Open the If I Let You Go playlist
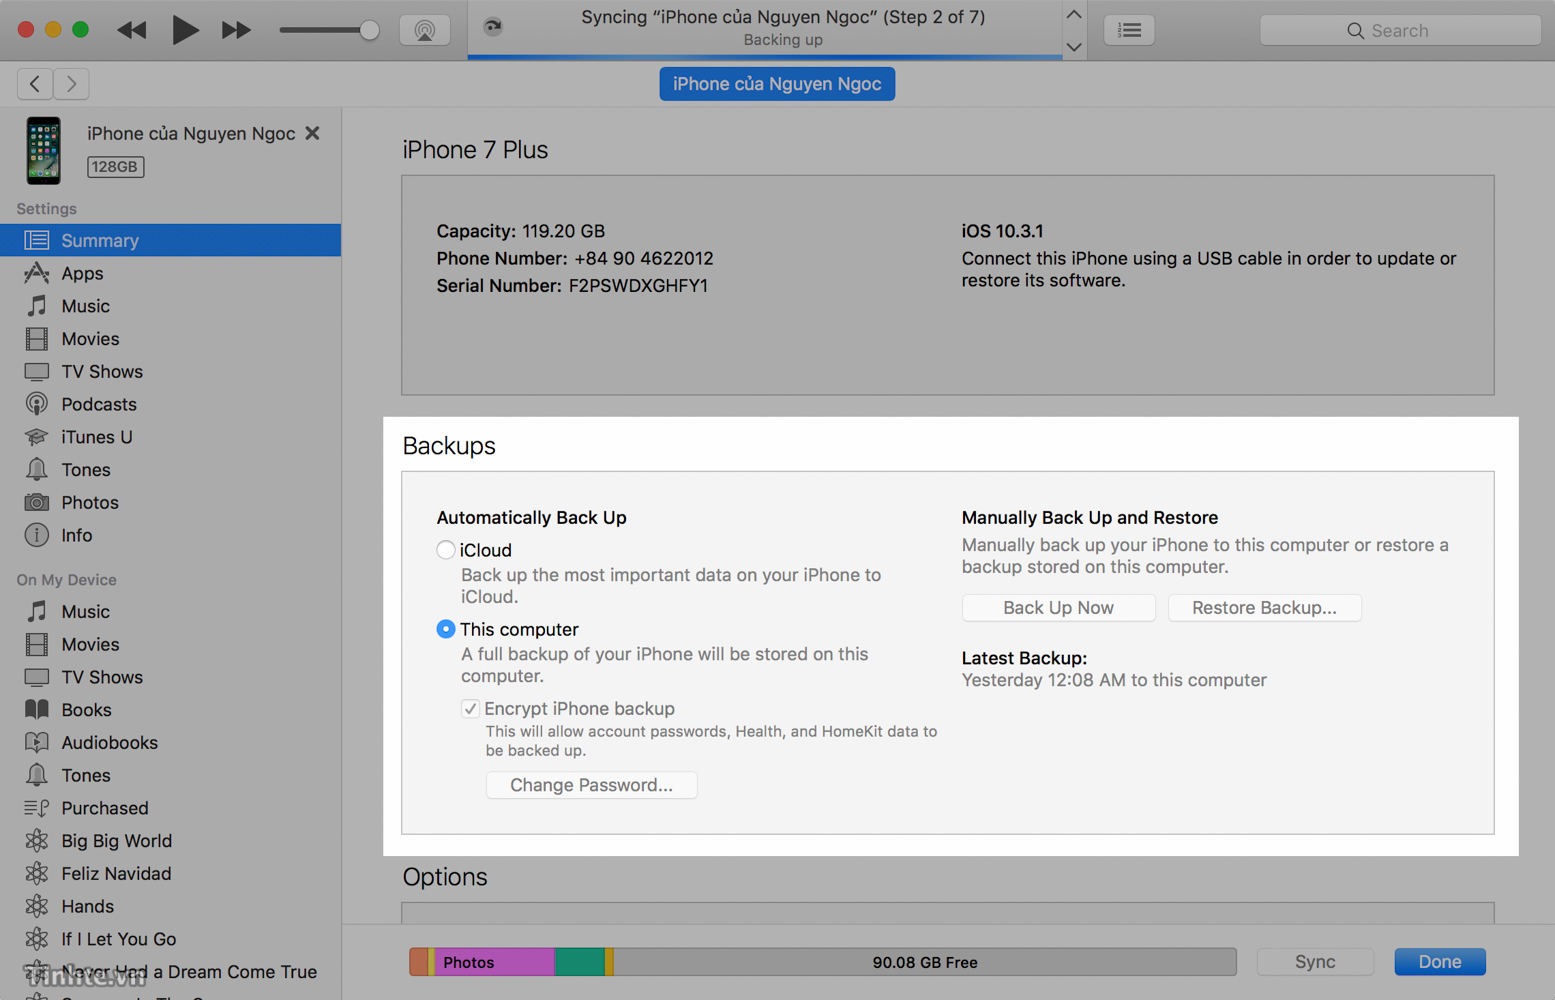The image size is (1555, 1000). pyautogui.click(x=170, y=939)
